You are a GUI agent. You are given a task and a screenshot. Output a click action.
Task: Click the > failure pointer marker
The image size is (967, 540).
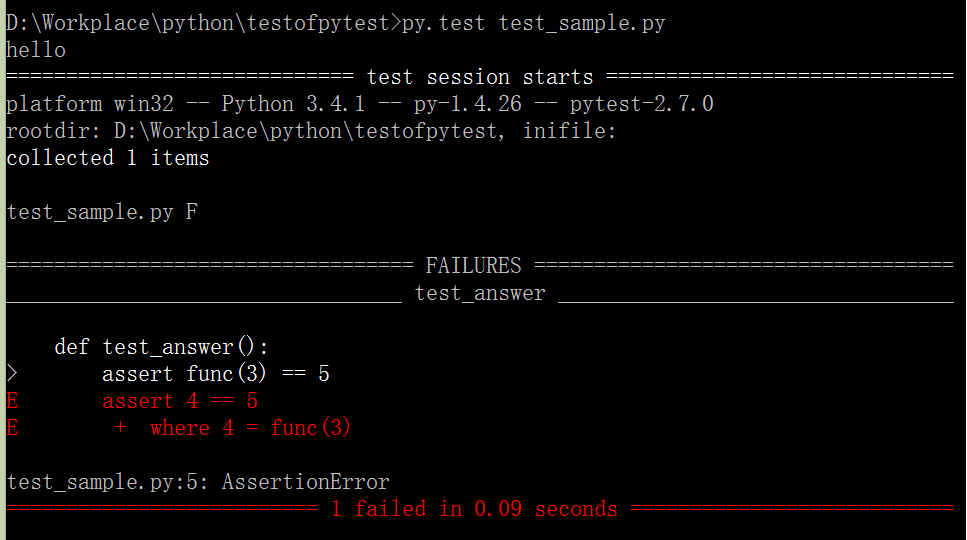pyautogui.click(x=12, y=373)
